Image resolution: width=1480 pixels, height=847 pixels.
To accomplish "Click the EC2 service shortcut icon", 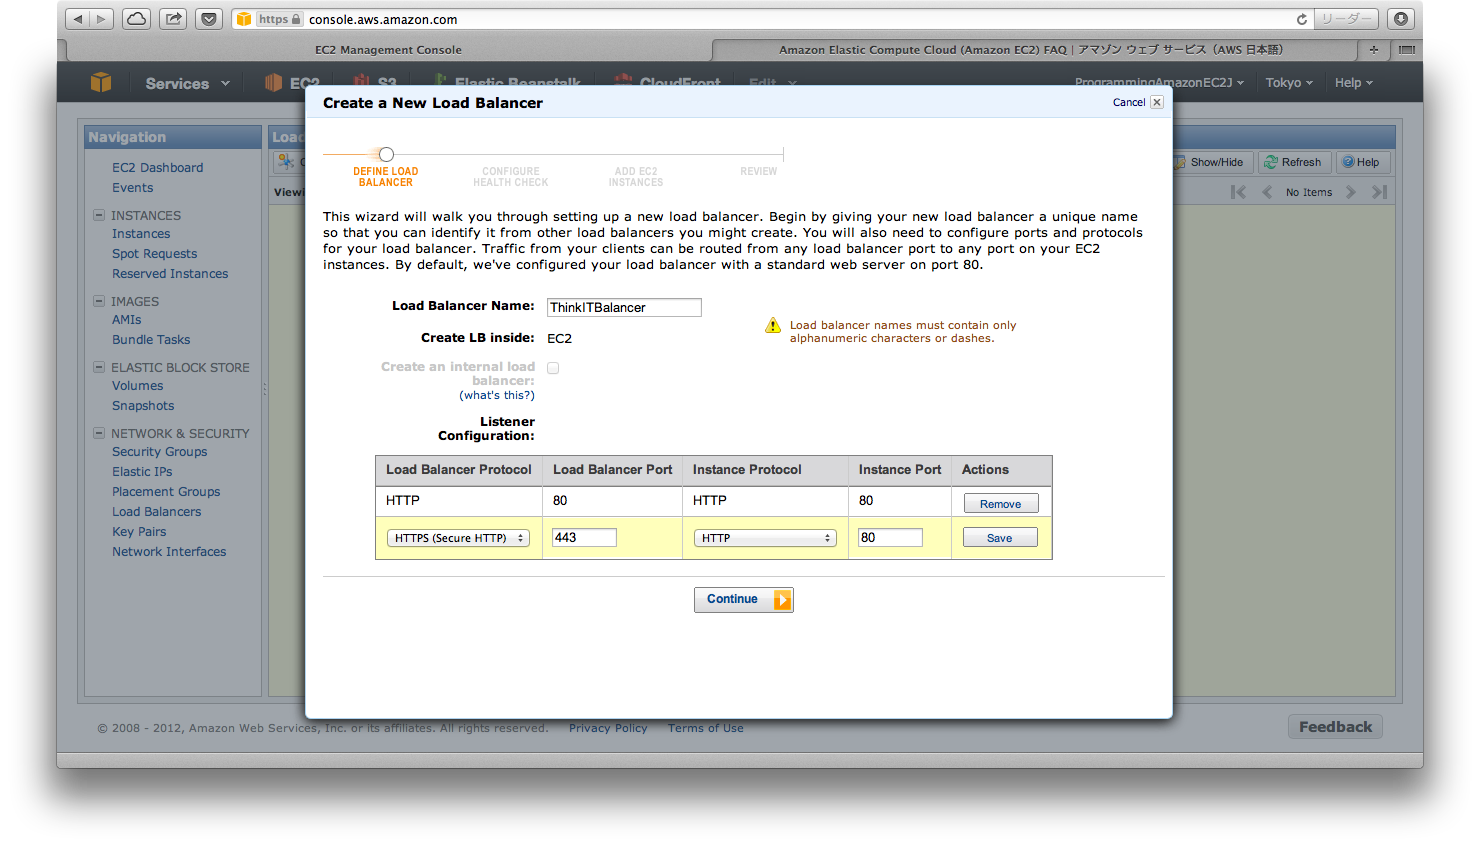I will [x=273, y=83].
